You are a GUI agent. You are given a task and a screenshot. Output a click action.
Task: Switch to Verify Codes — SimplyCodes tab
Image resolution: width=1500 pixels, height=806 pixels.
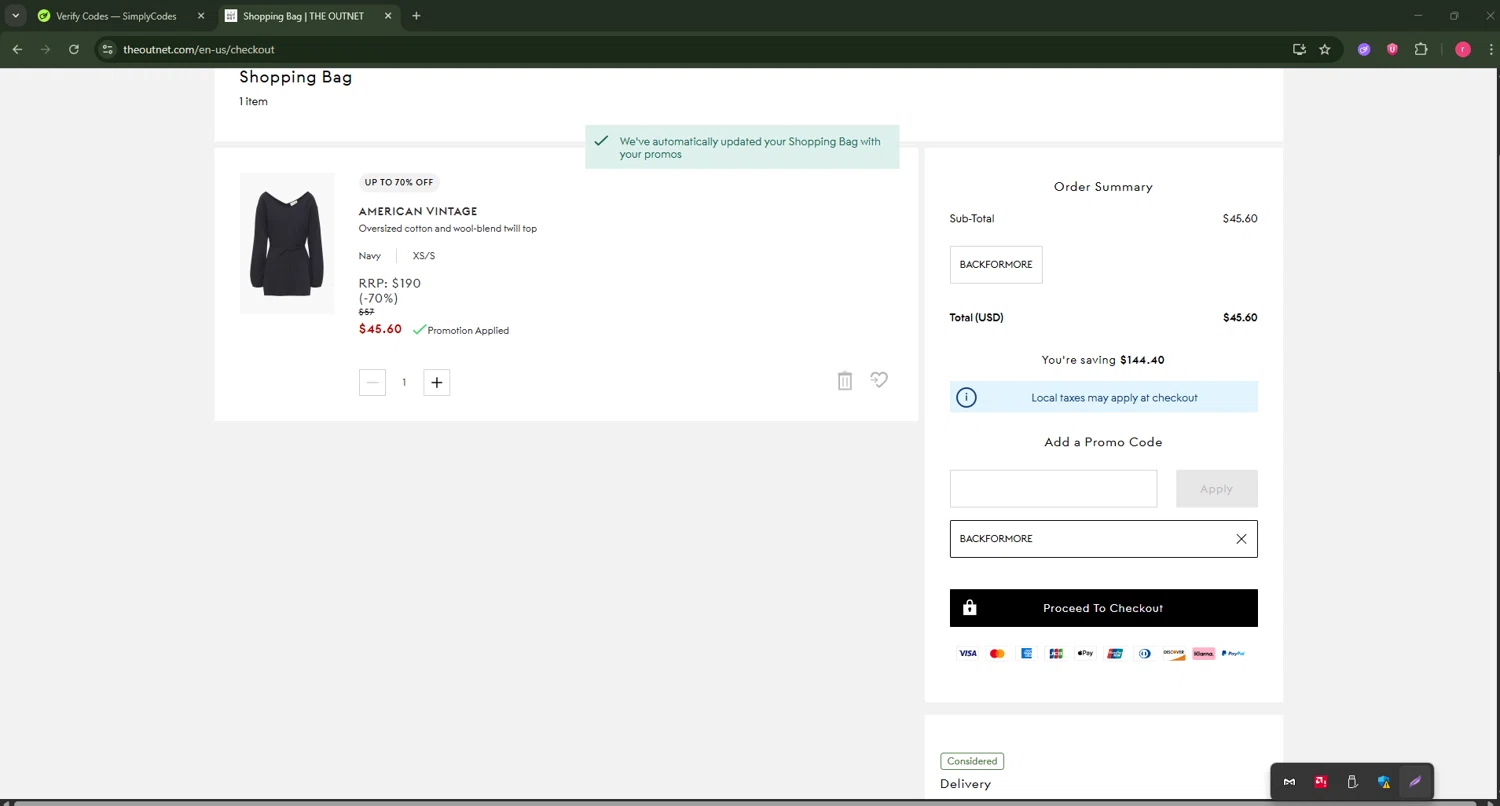click(x=116, y=16)
